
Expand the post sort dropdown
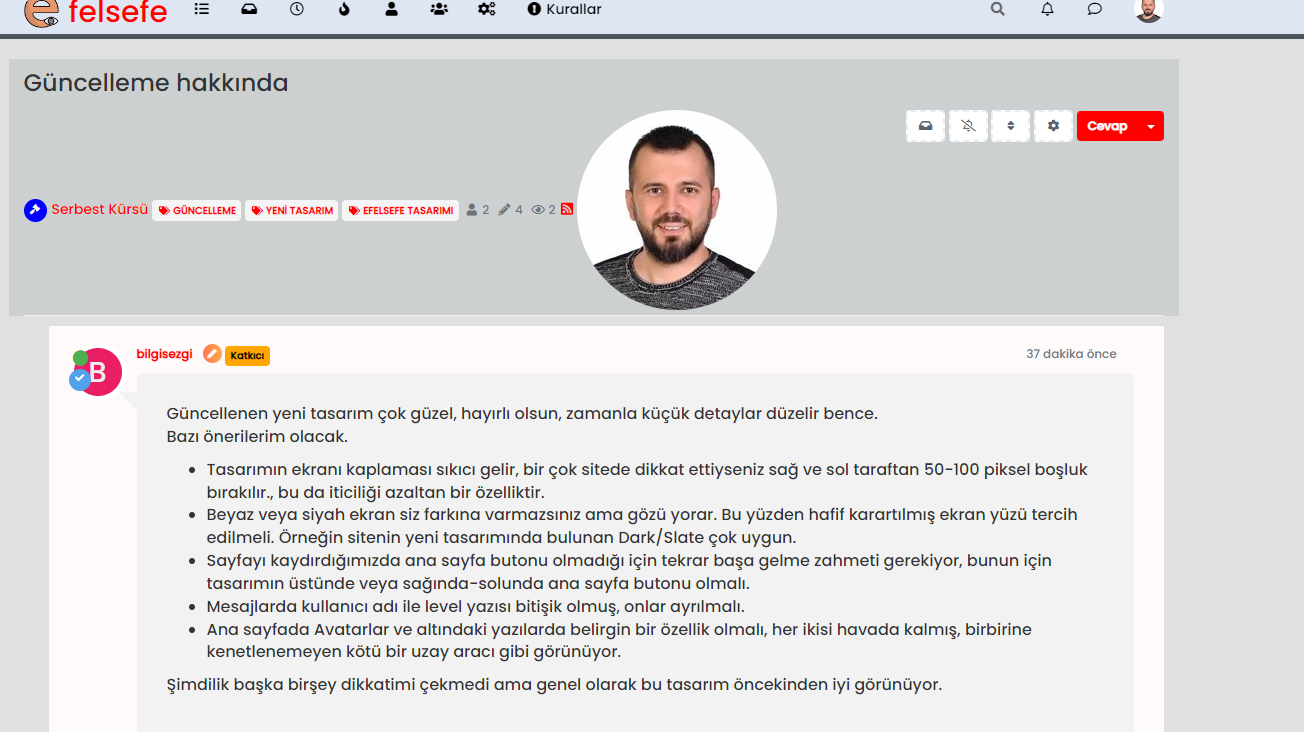[x=1010, y=126]
